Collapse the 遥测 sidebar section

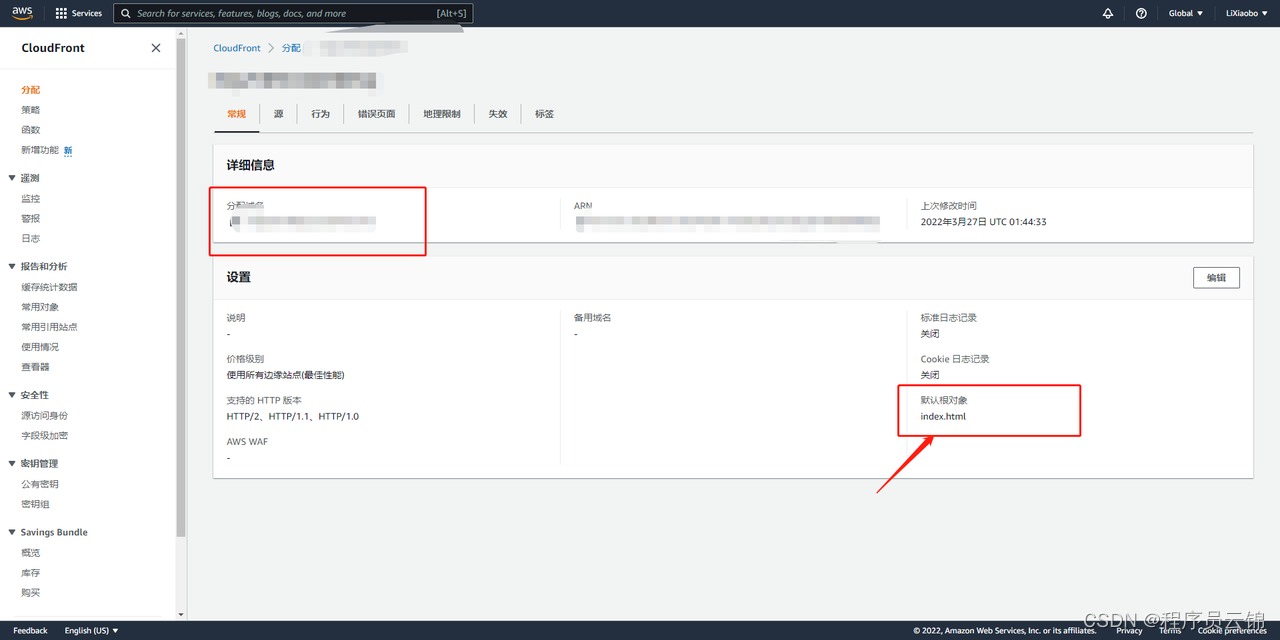point(12,178)
